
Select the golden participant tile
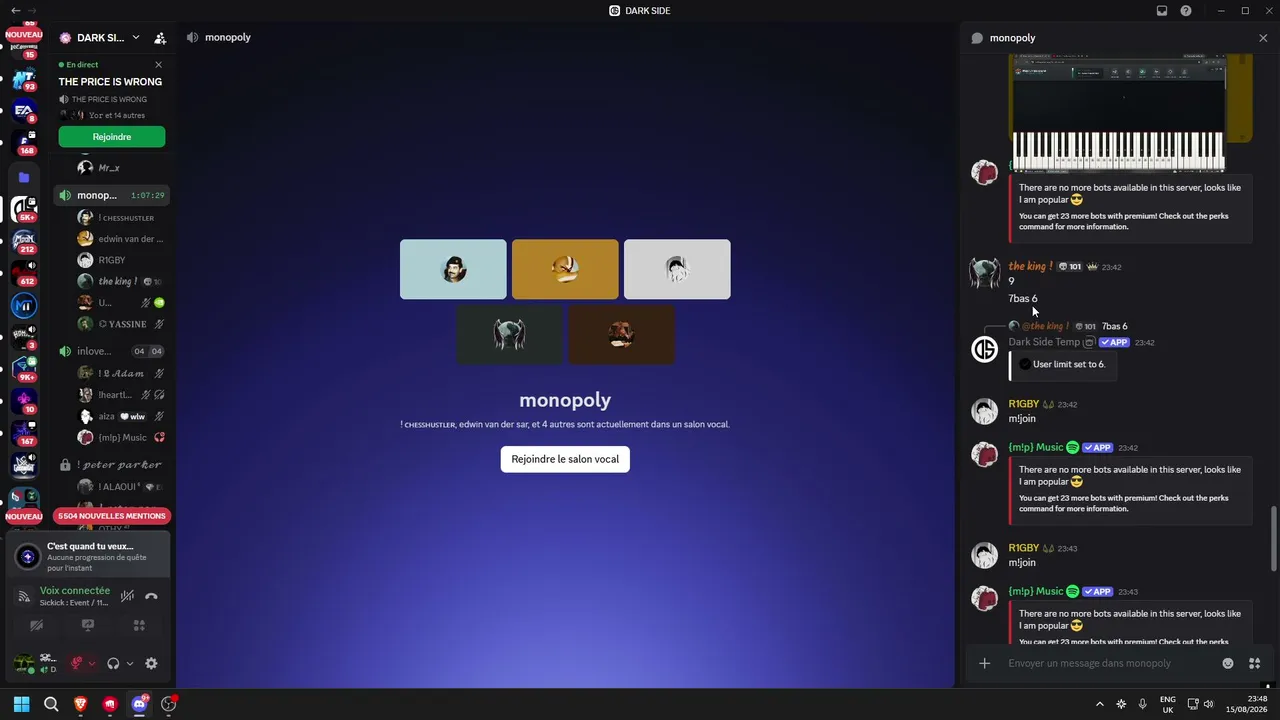click(x=565, y=269)
